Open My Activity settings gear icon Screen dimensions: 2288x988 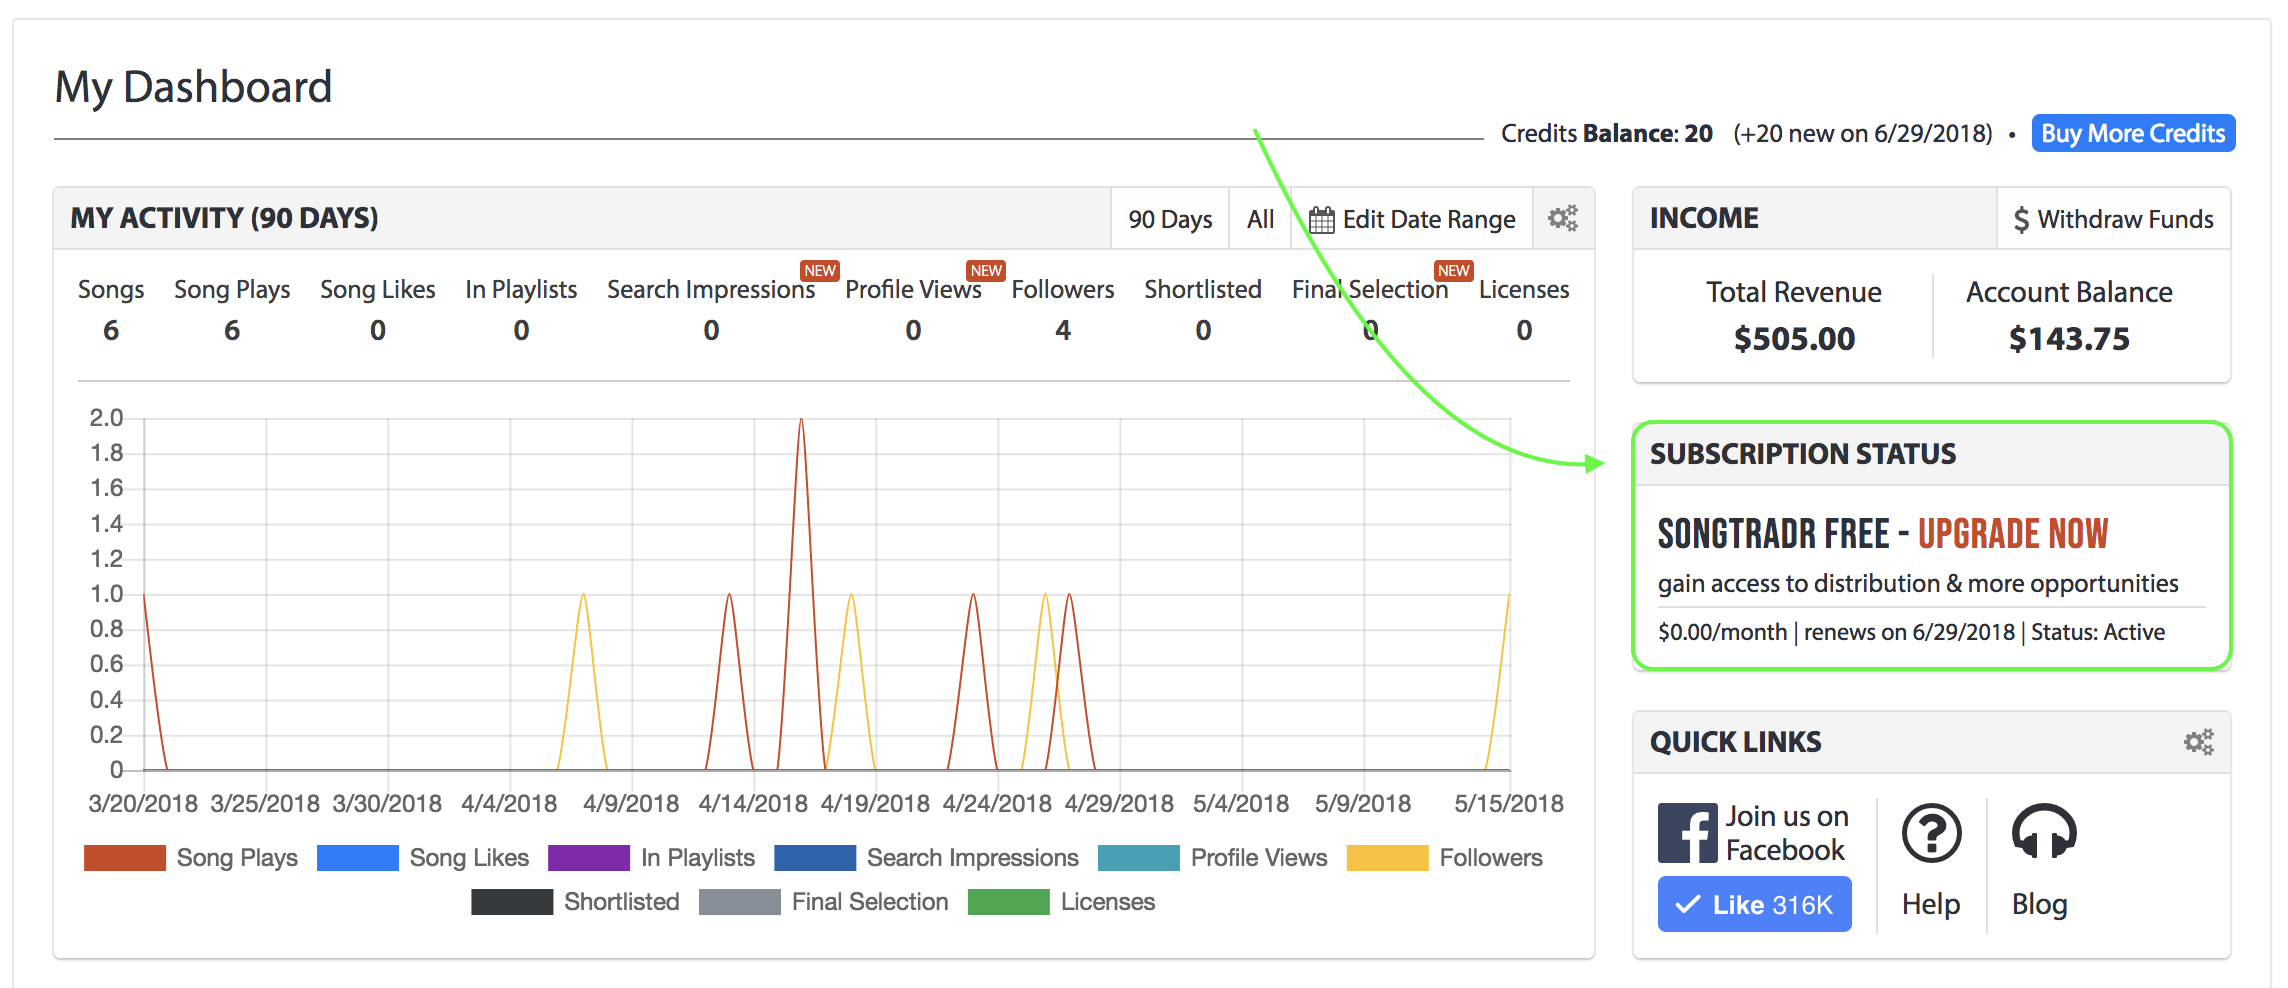tap(1563, 218)
